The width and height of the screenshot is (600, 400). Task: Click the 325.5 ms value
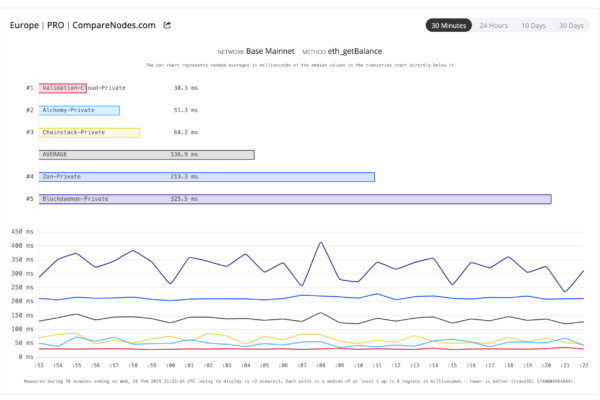tap(184, 199)
